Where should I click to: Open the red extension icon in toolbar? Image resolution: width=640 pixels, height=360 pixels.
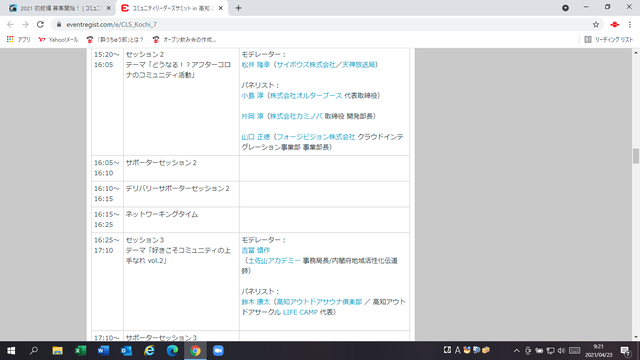(615, 24)
